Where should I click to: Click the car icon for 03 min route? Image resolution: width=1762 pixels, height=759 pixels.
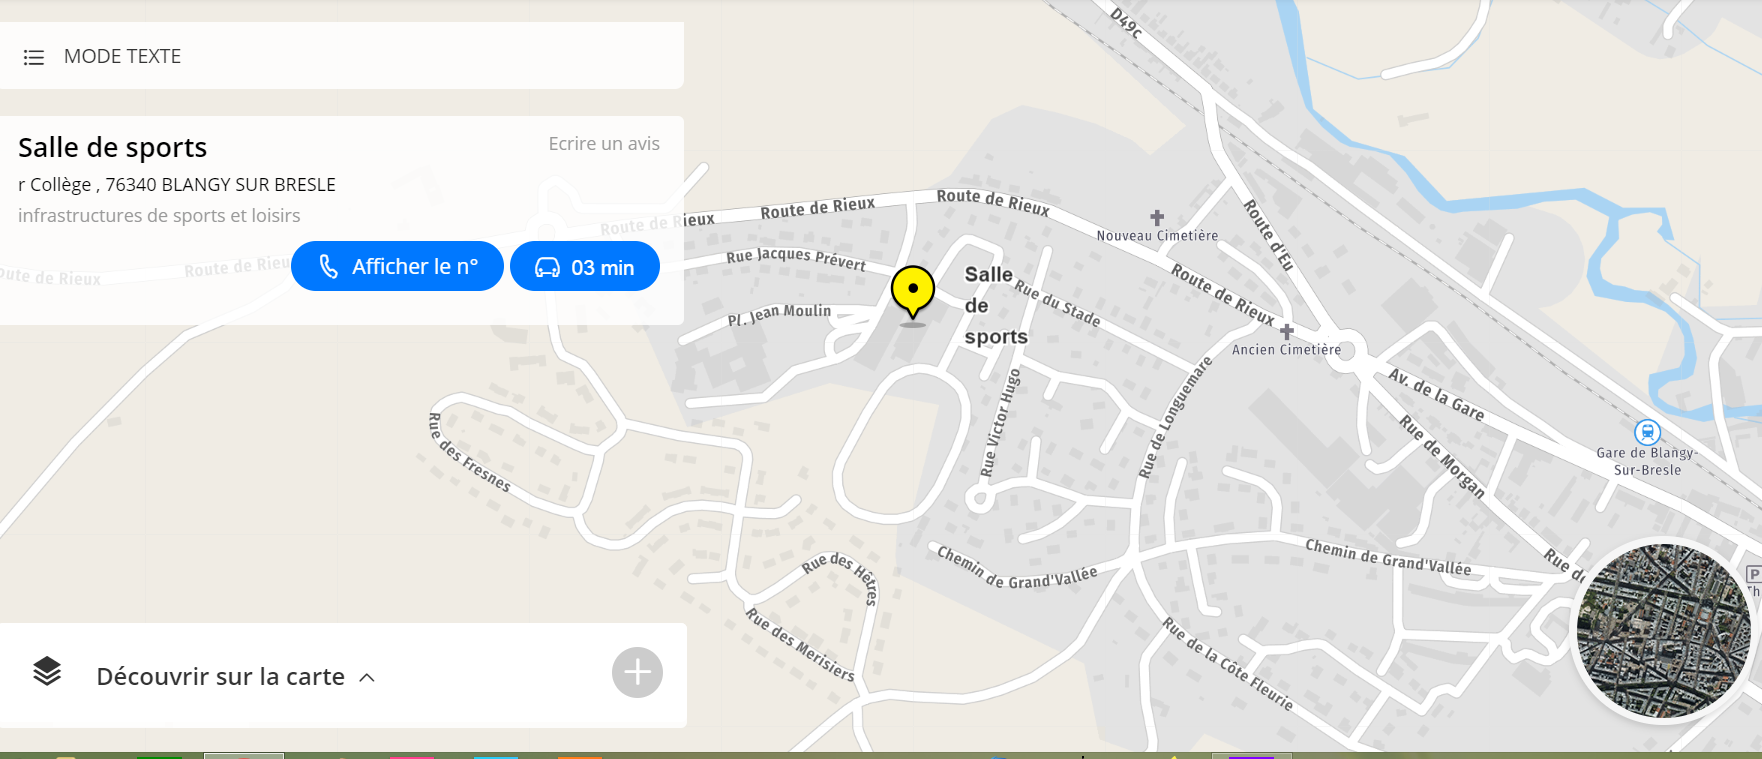547,267
